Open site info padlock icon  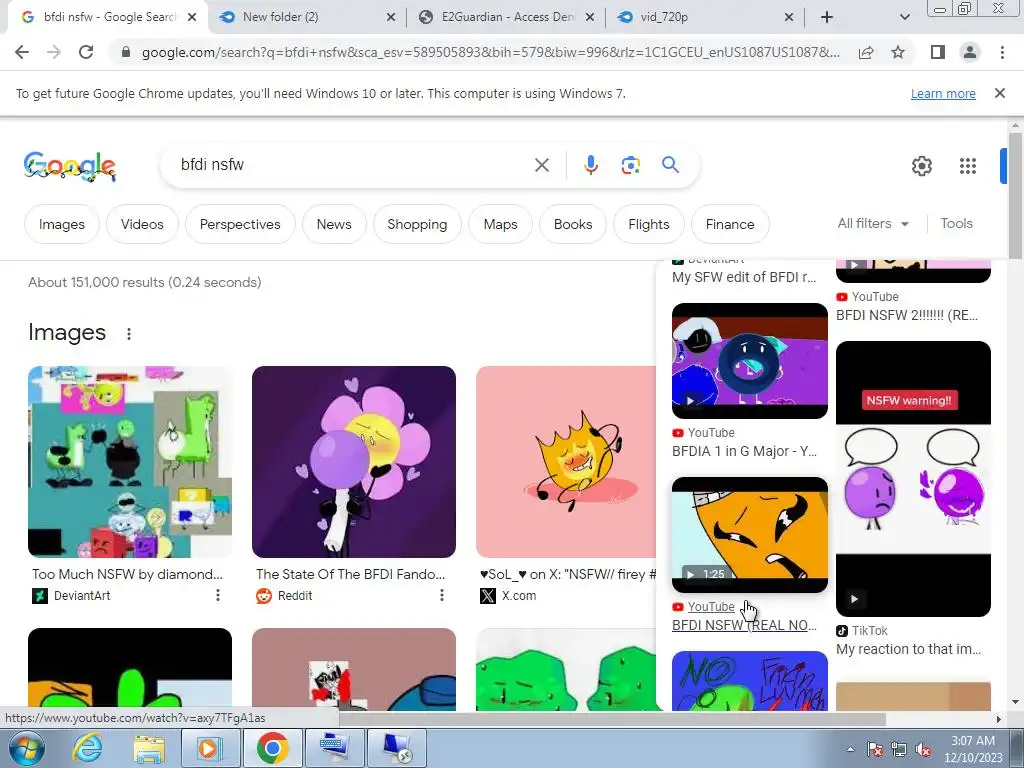point(126,52)
